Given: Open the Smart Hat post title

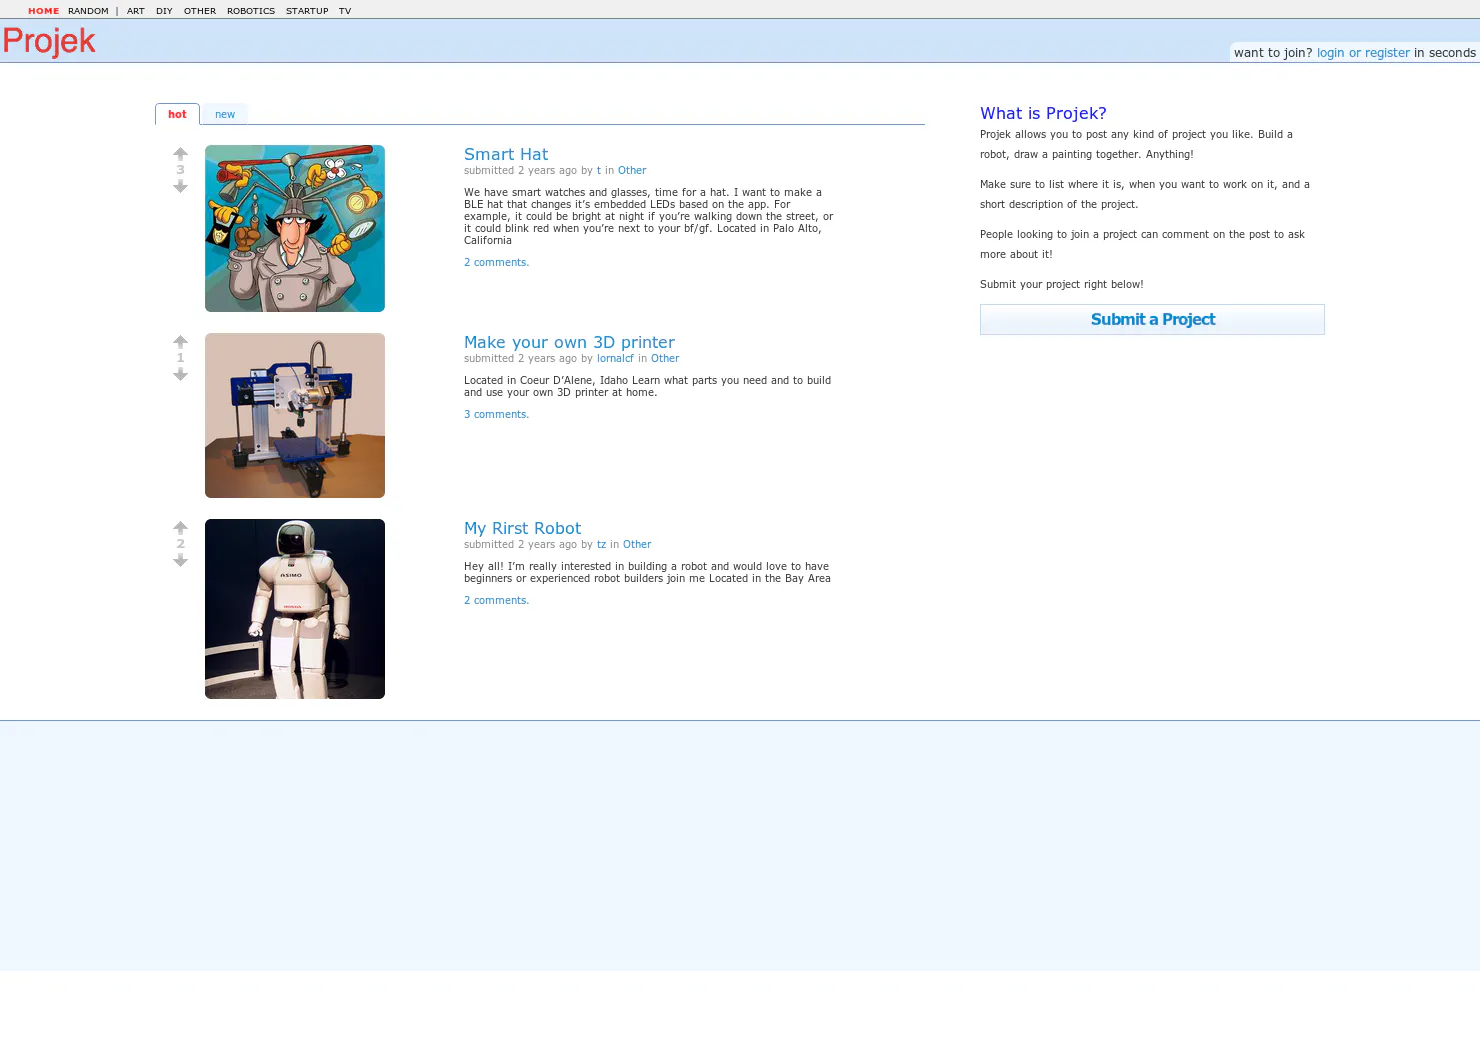Looking at the screenshot, I should 506,154.
